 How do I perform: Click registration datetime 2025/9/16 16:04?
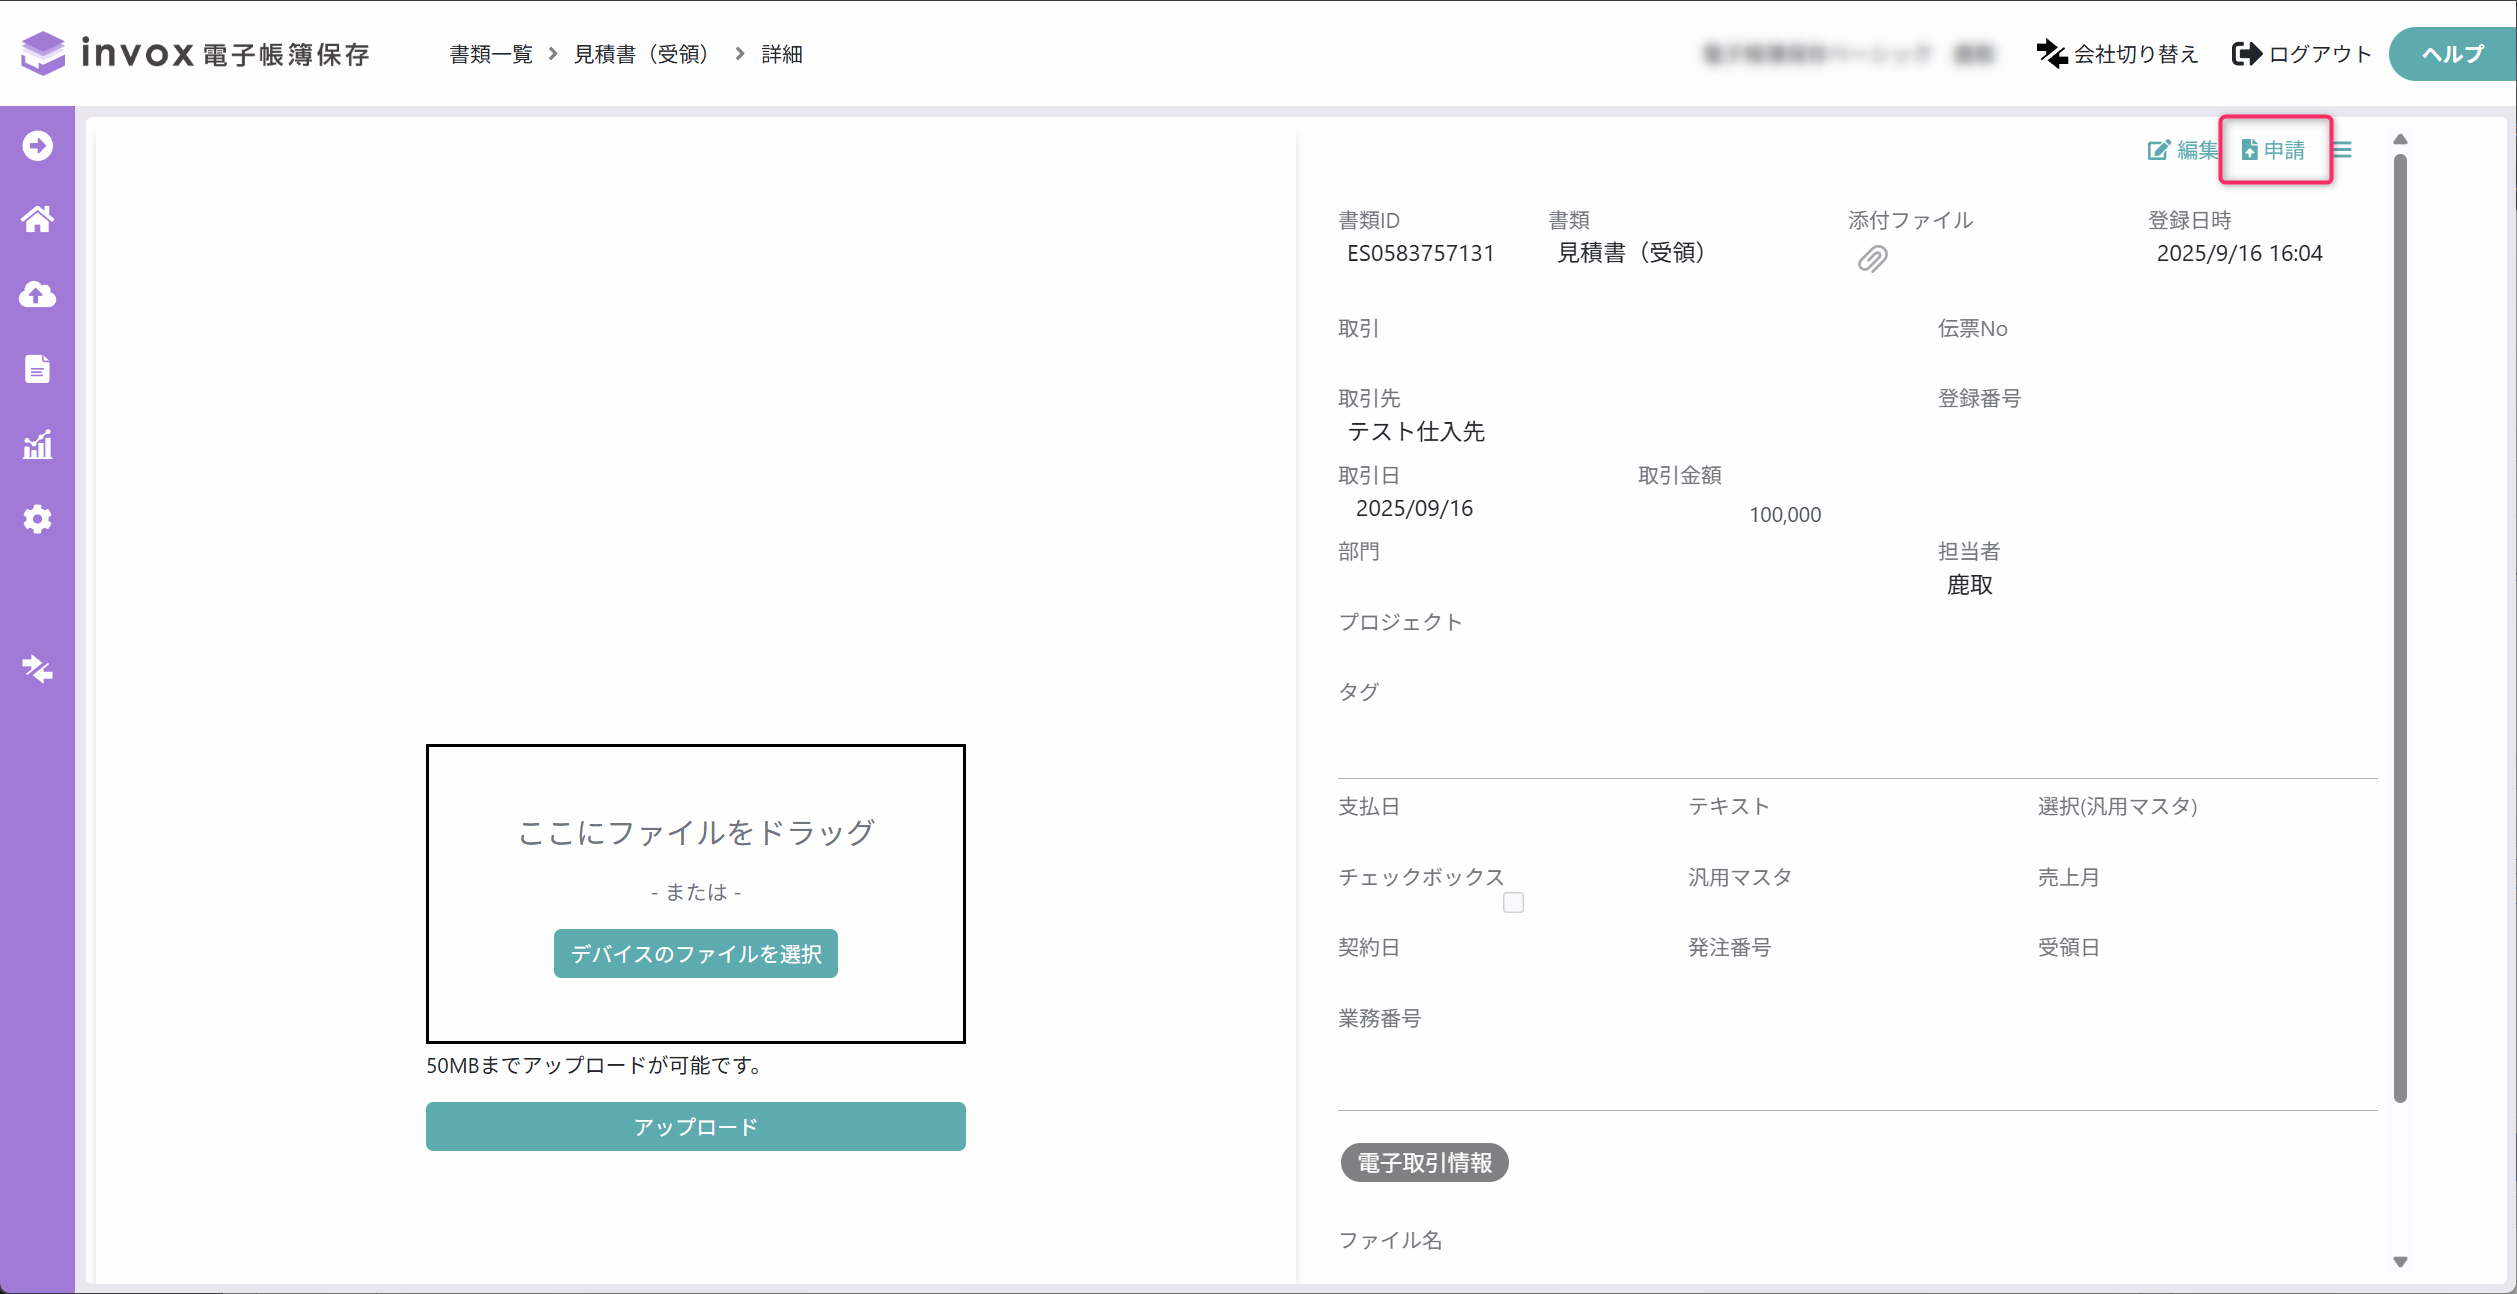point(2239,253)
